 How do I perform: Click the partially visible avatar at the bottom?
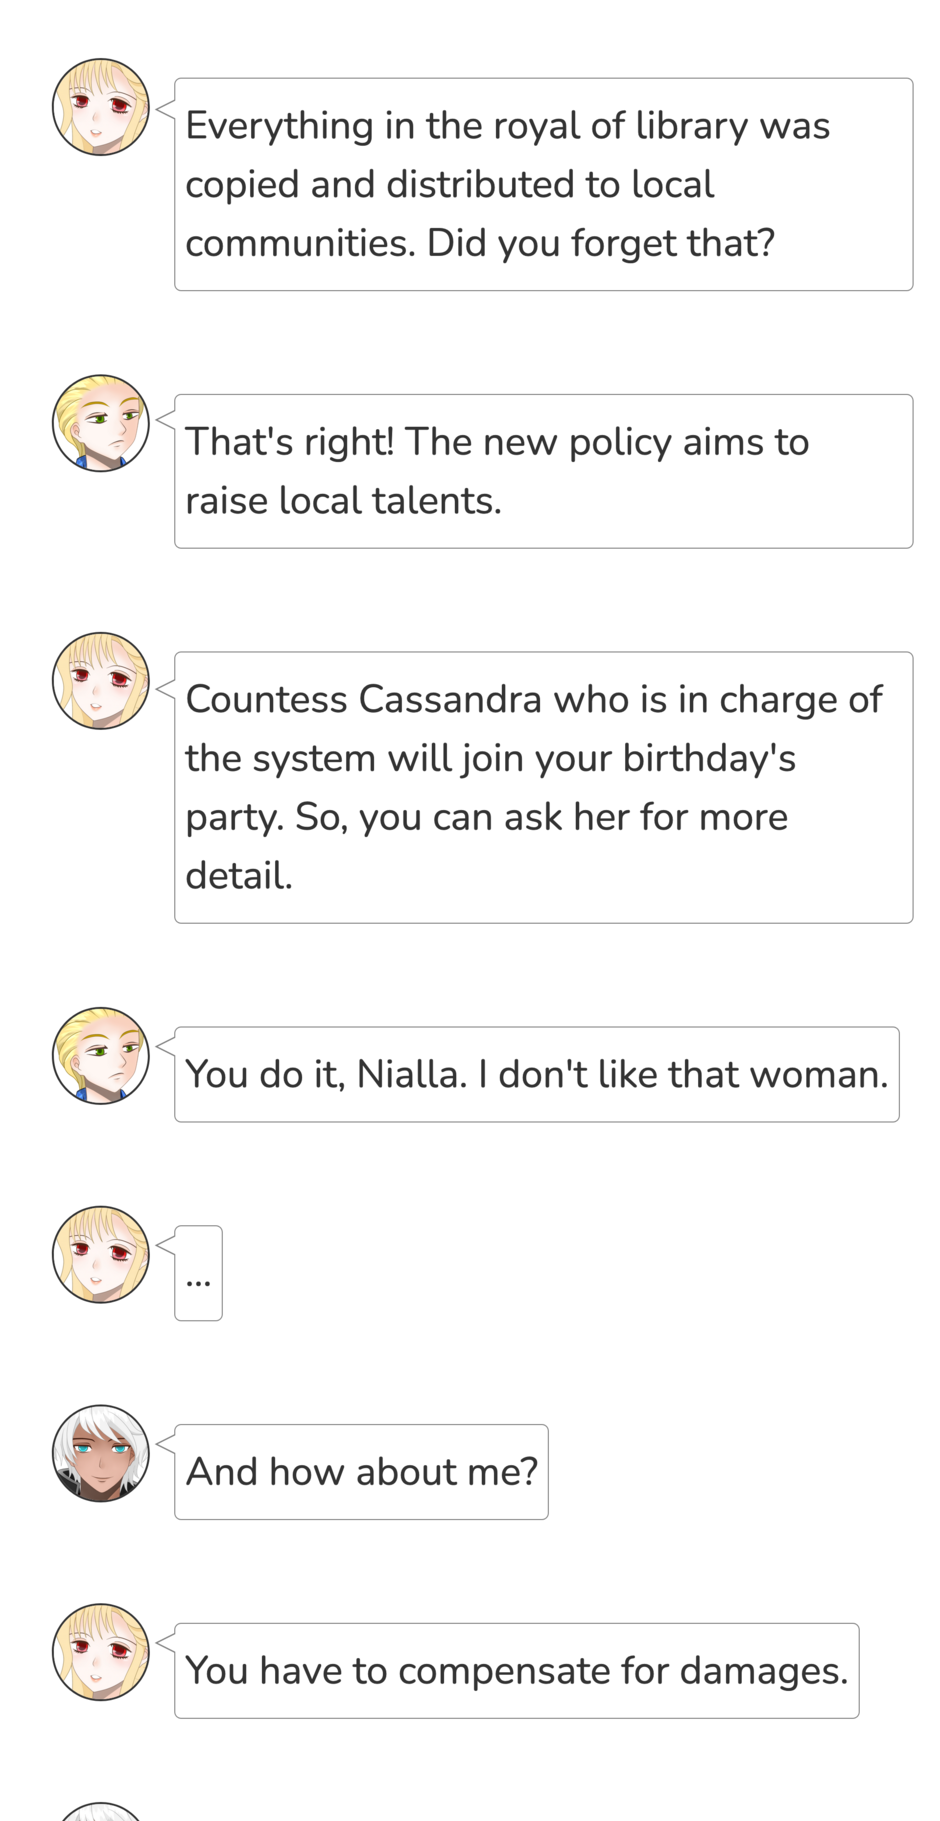coord(100,1811)
